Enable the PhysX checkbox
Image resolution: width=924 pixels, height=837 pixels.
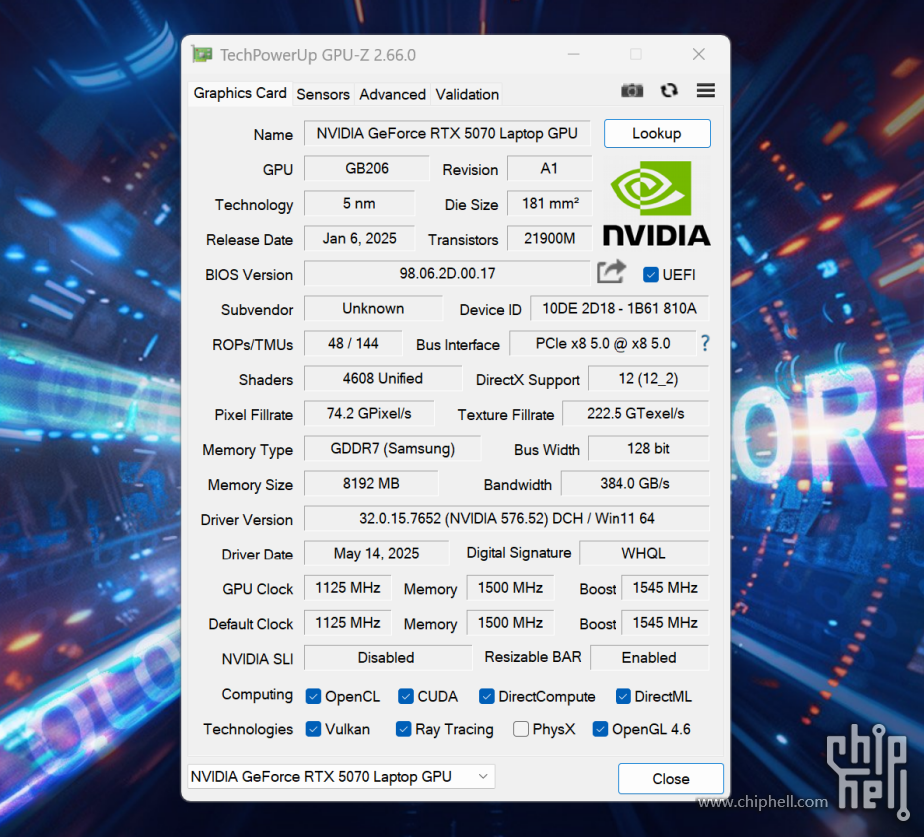[520, 729]
